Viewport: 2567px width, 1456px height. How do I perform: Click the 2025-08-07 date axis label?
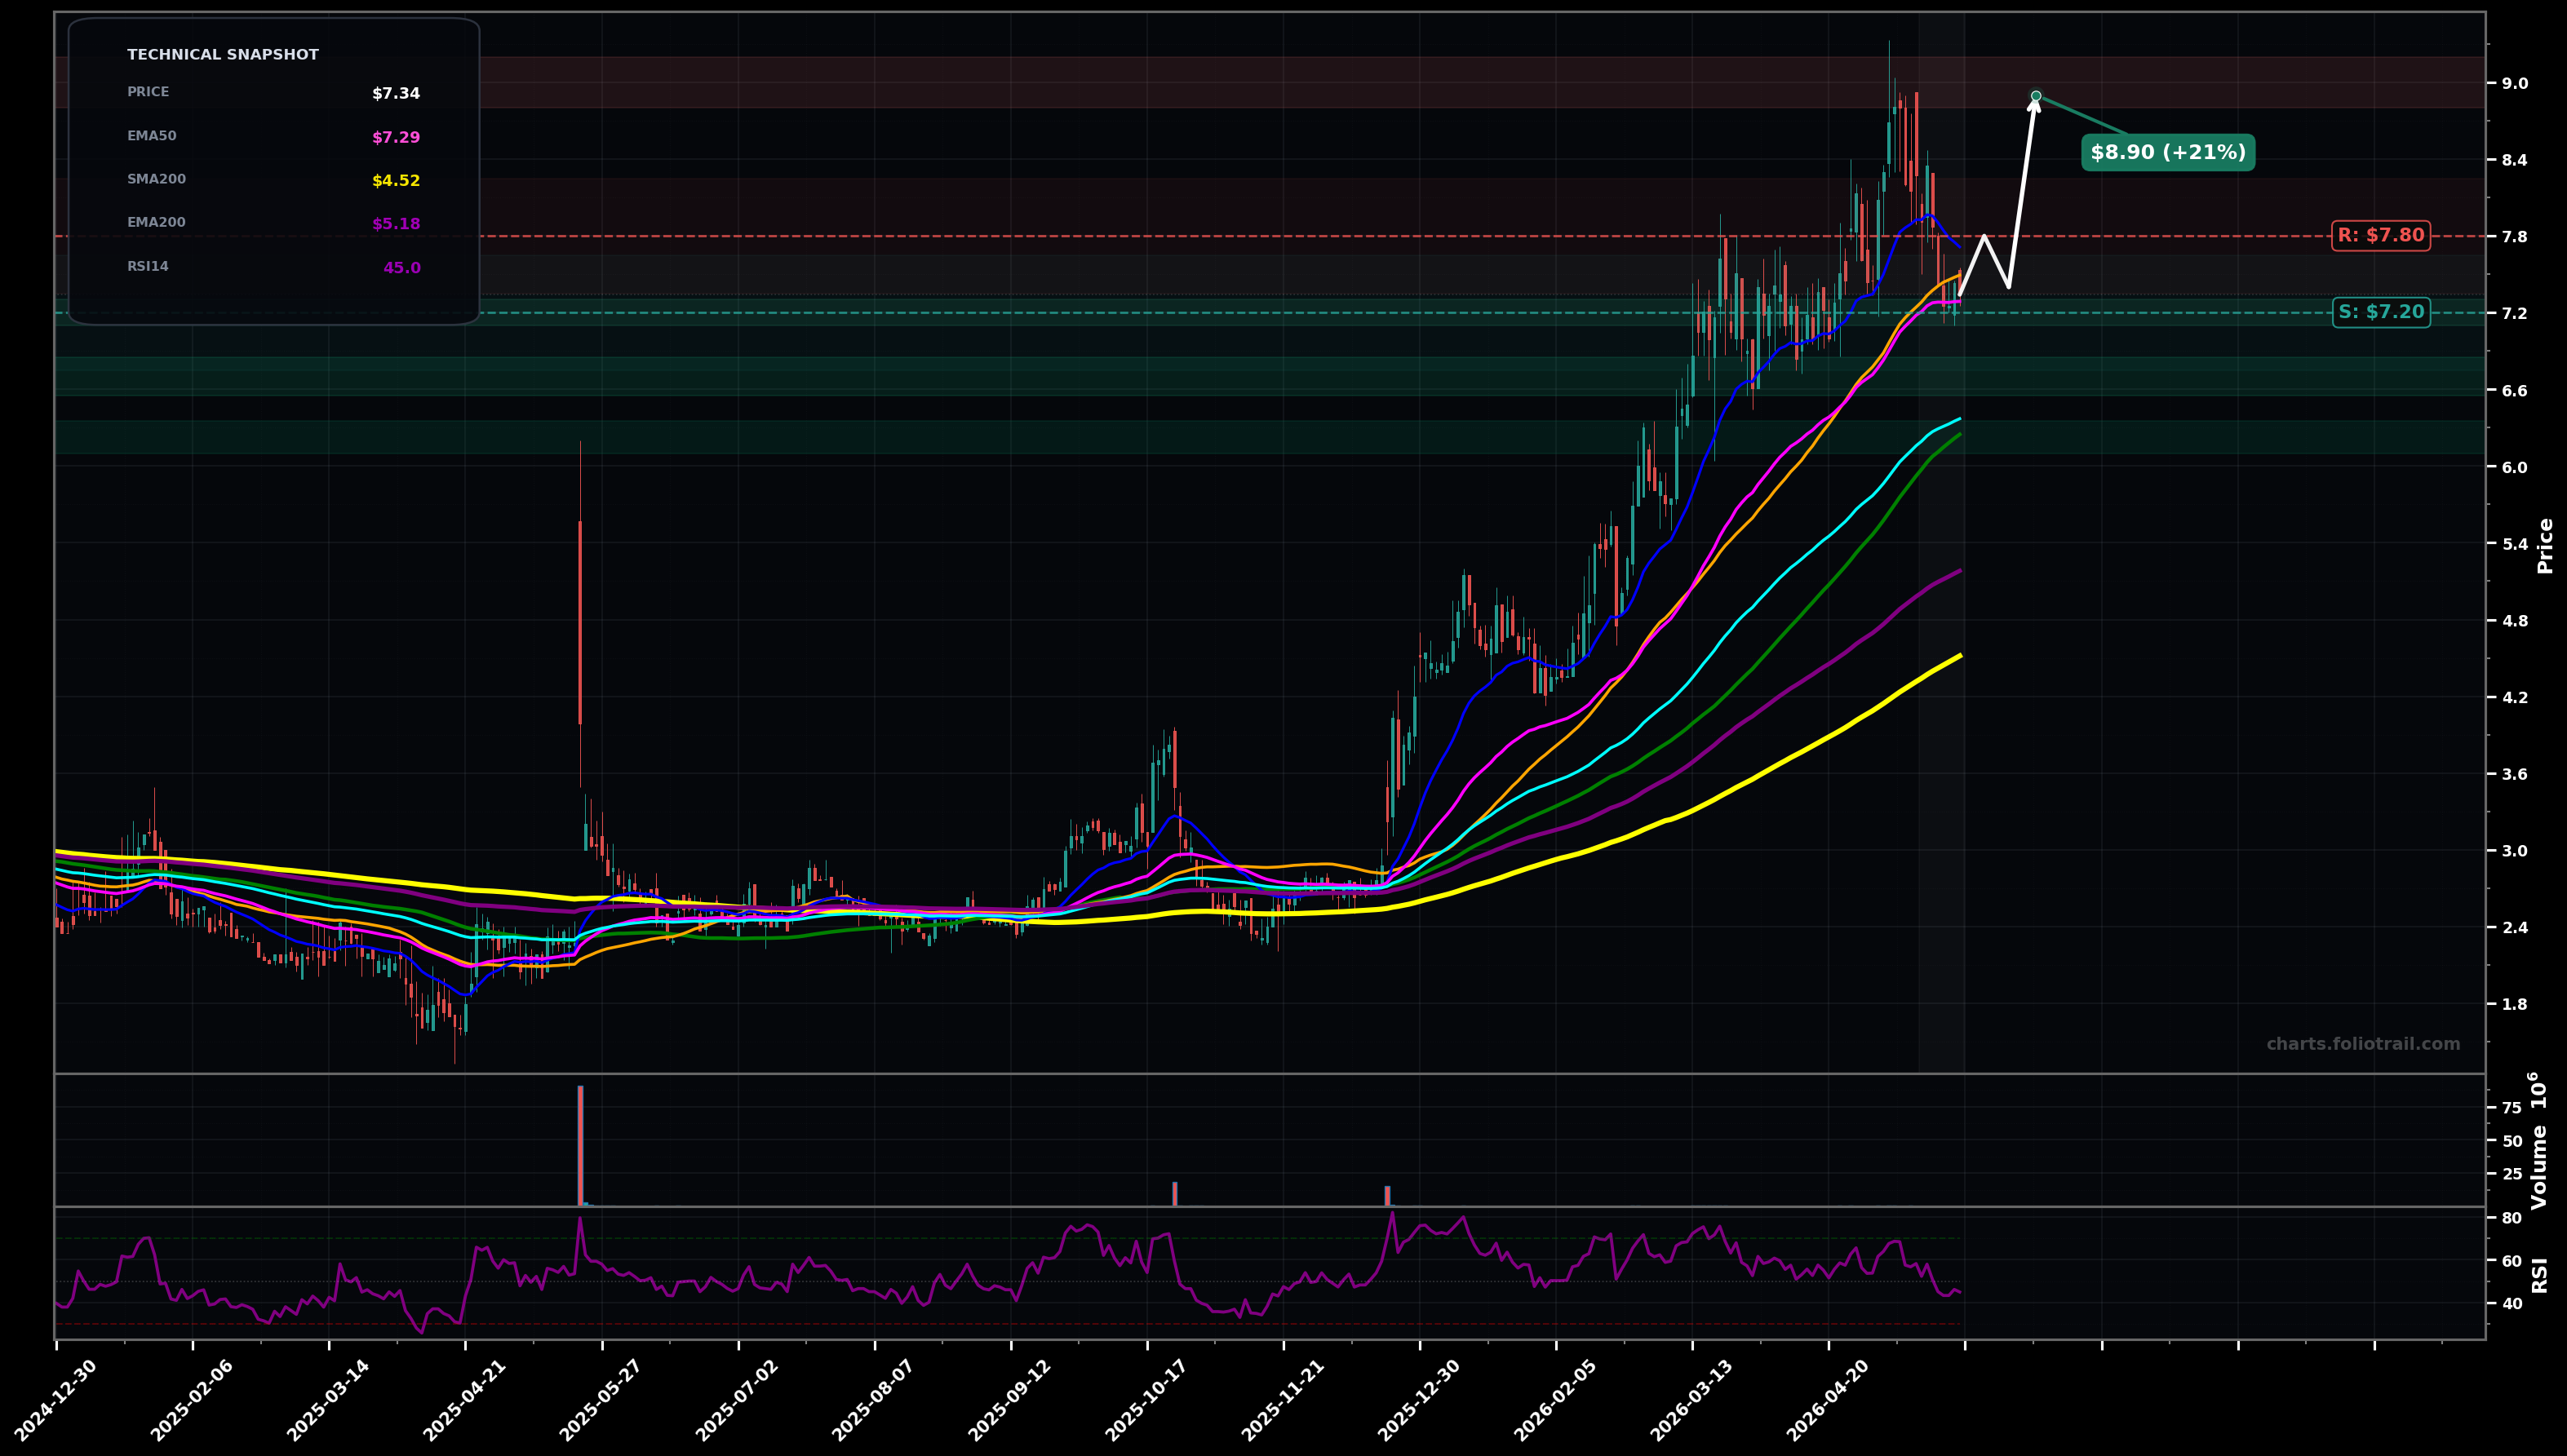(874, 1400)
